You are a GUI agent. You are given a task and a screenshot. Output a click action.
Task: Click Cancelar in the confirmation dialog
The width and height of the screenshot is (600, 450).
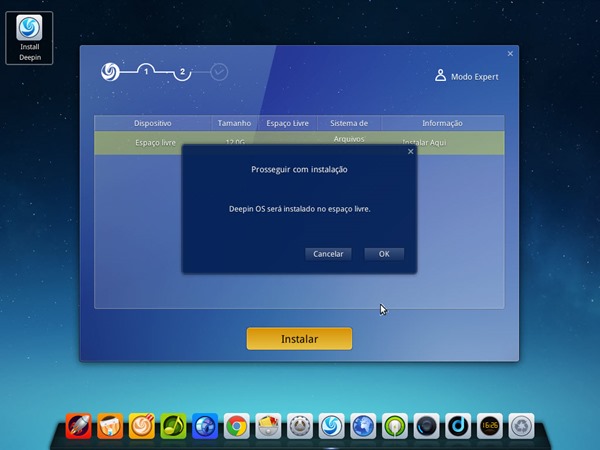(328, 254)
